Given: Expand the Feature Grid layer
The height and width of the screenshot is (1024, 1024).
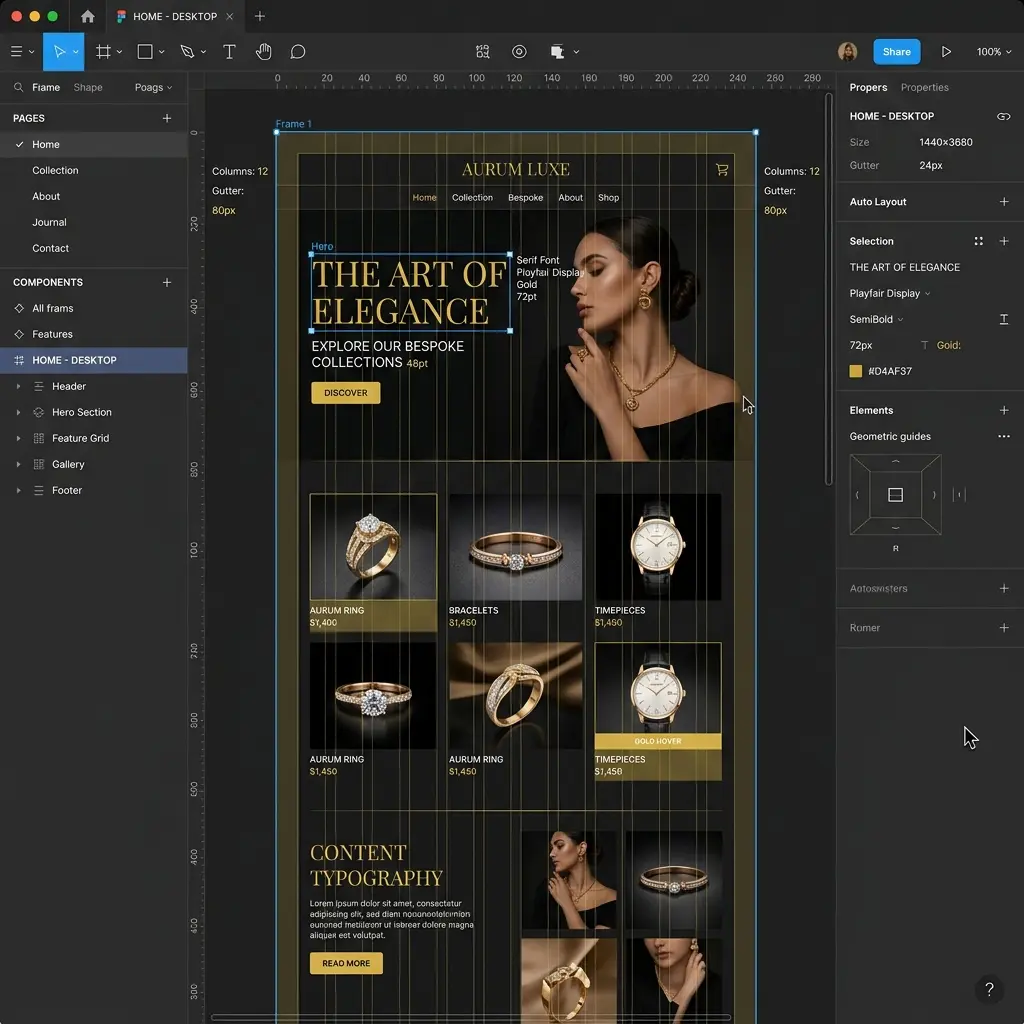Looking at the screenshot, I should 18,438.
